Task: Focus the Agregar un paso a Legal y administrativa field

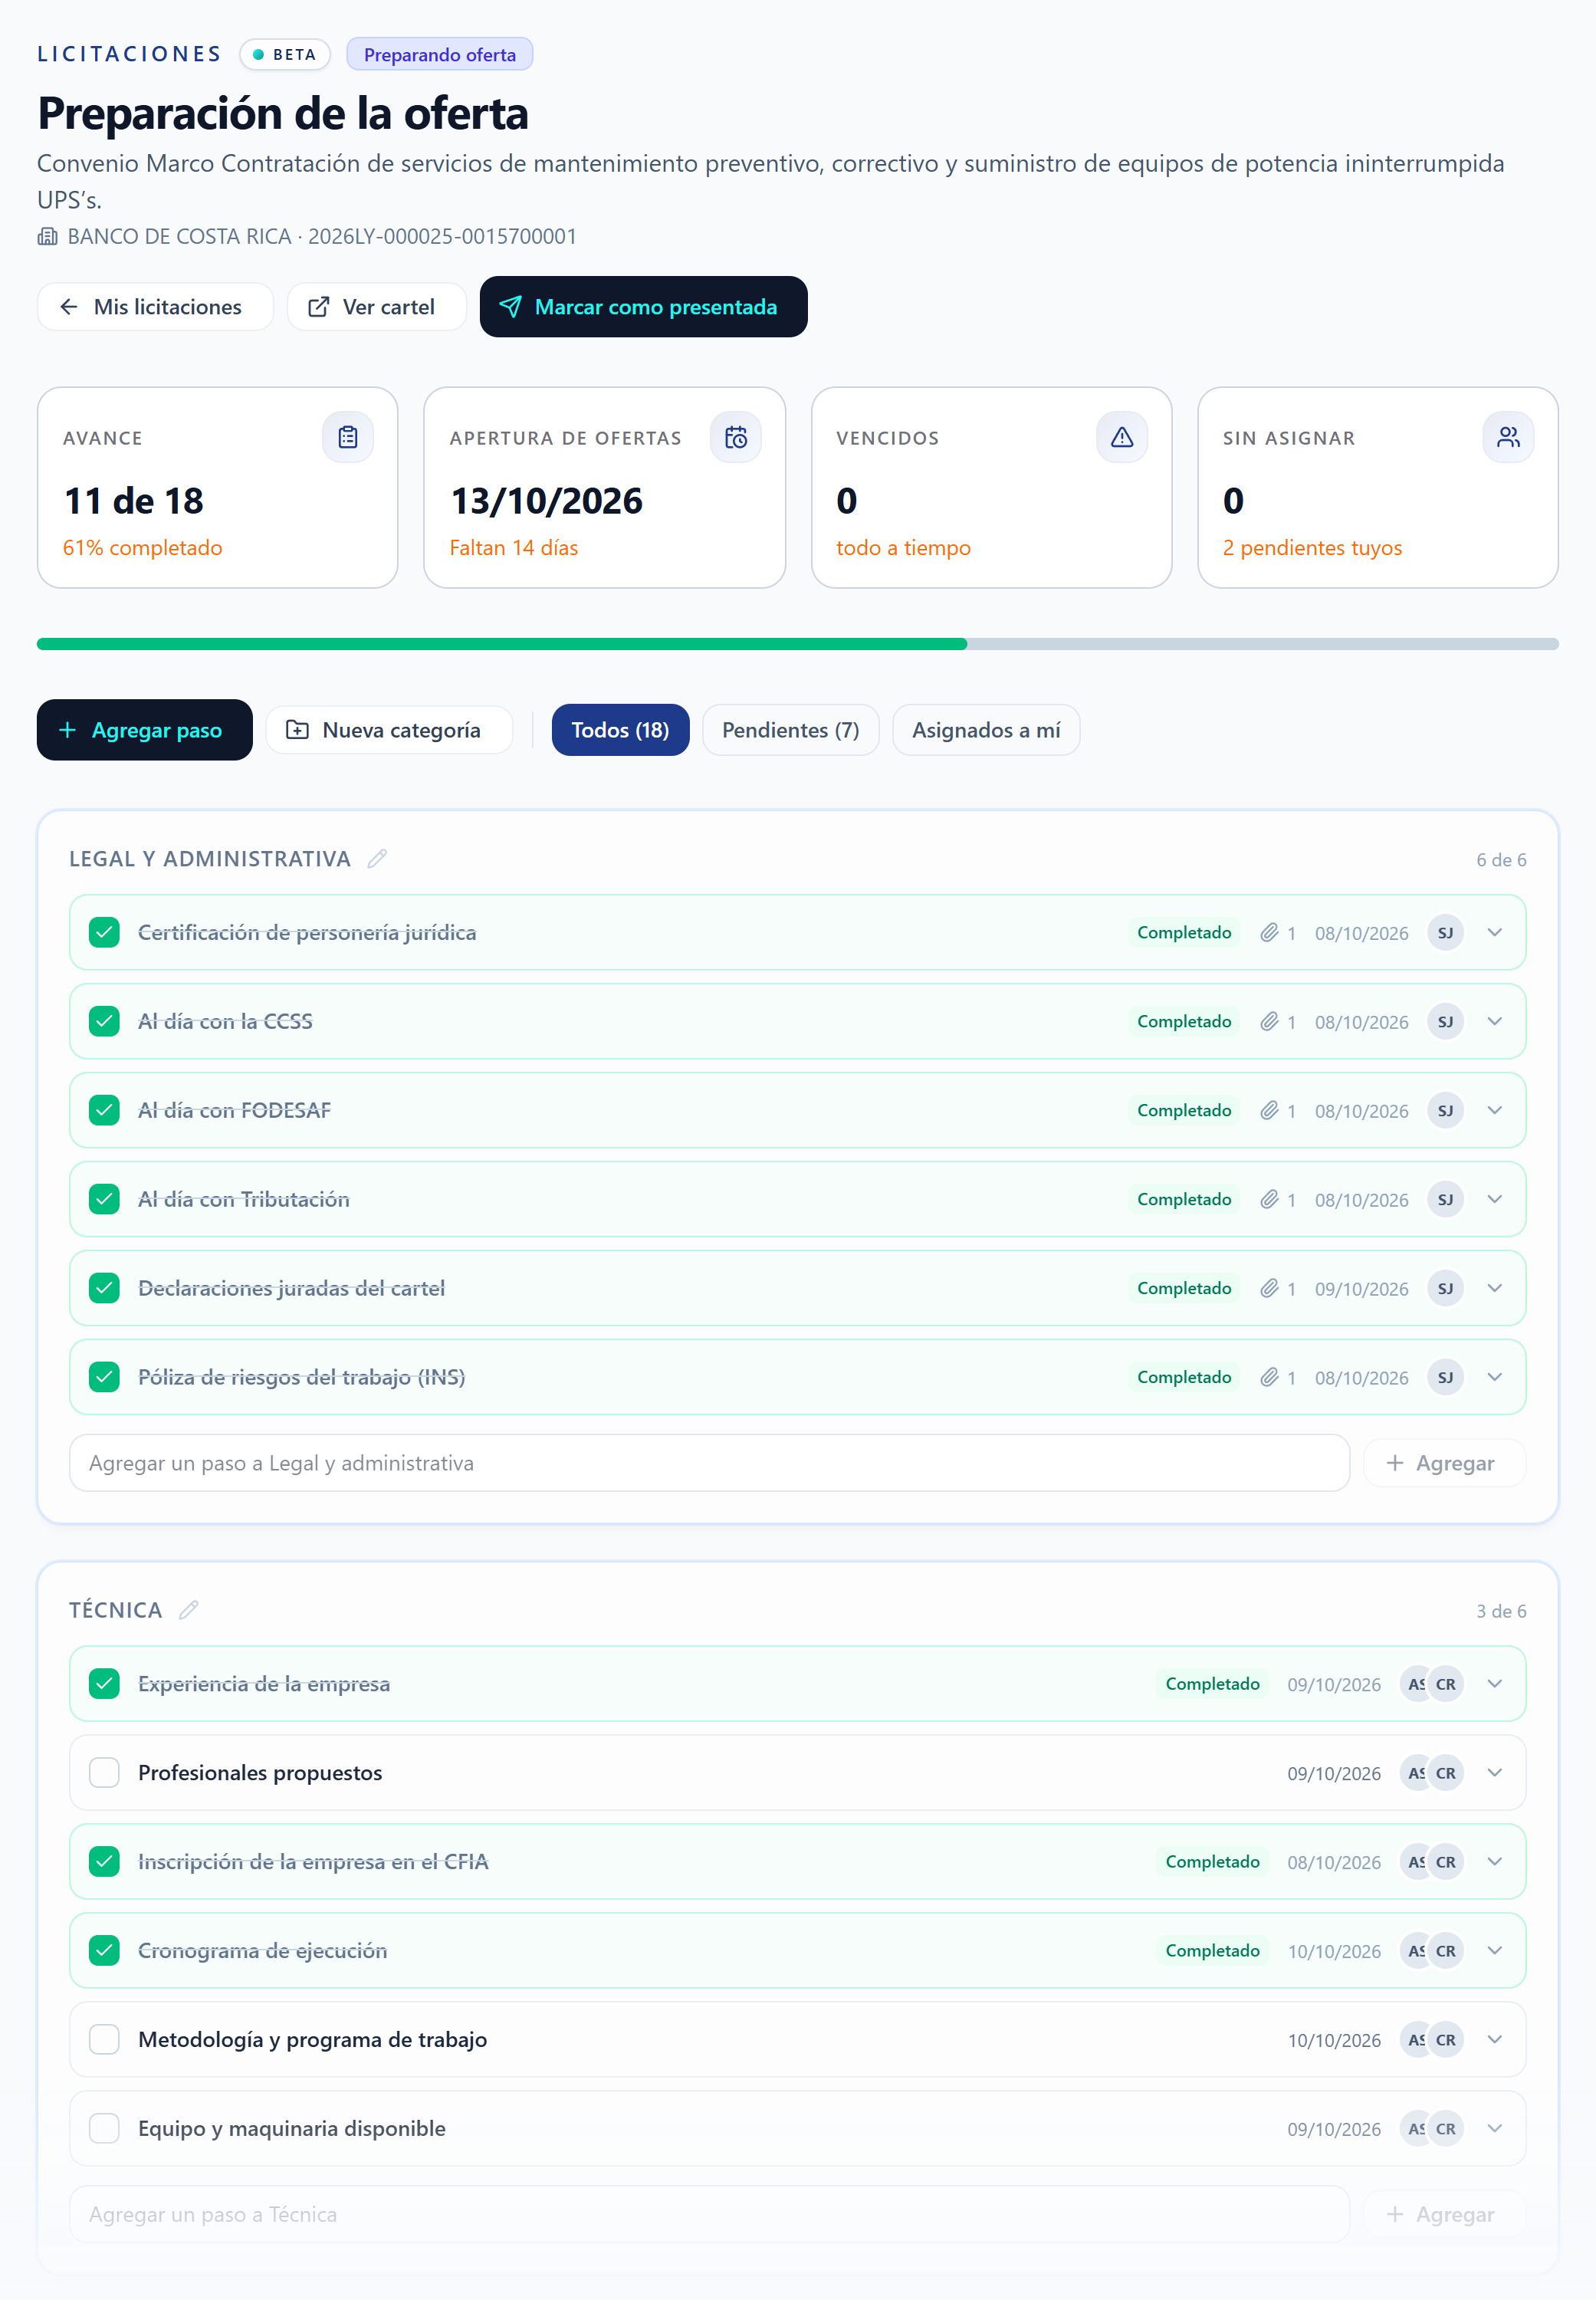Action: [x=709, y=1464]
